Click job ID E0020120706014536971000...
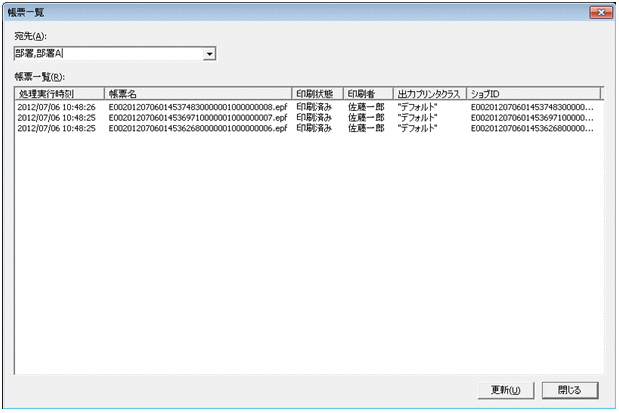The height and width of the screenshot is (413, 619). pyautogui.click(x=532, y=118)
